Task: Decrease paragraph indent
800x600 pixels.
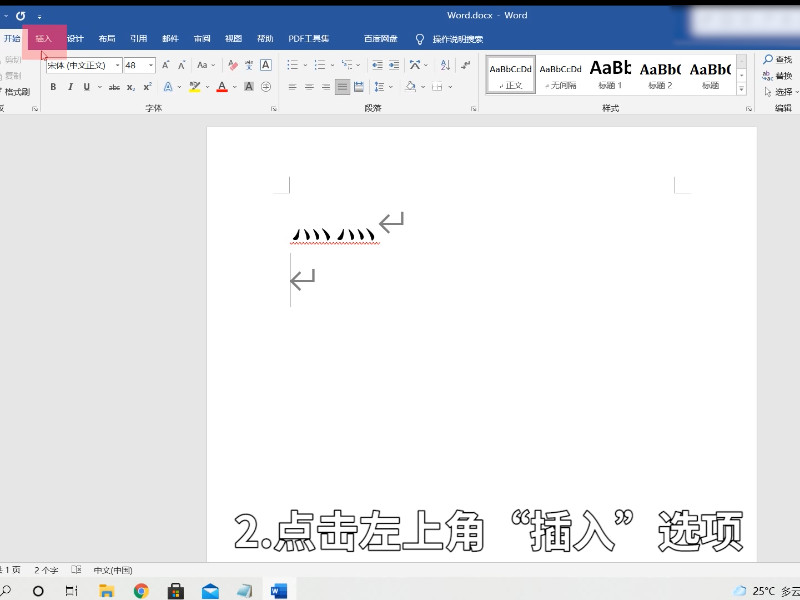Action: 377,65
